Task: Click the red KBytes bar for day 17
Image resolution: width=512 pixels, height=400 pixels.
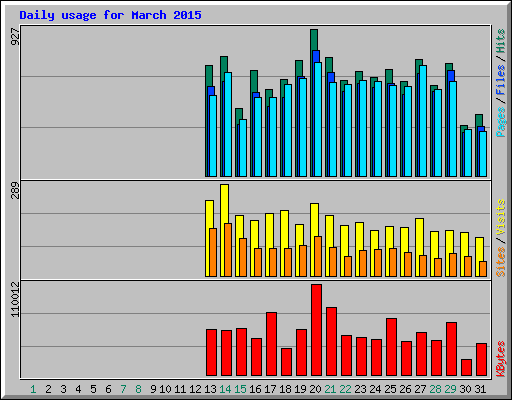Action: click(x=271, y=344)
